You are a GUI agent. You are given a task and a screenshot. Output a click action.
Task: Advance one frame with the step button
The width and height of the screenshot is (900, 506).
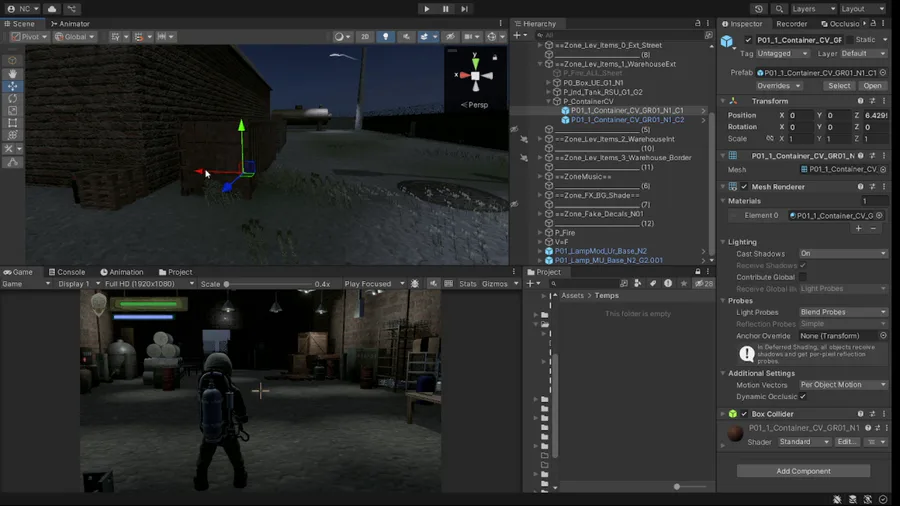coord(464,9)
